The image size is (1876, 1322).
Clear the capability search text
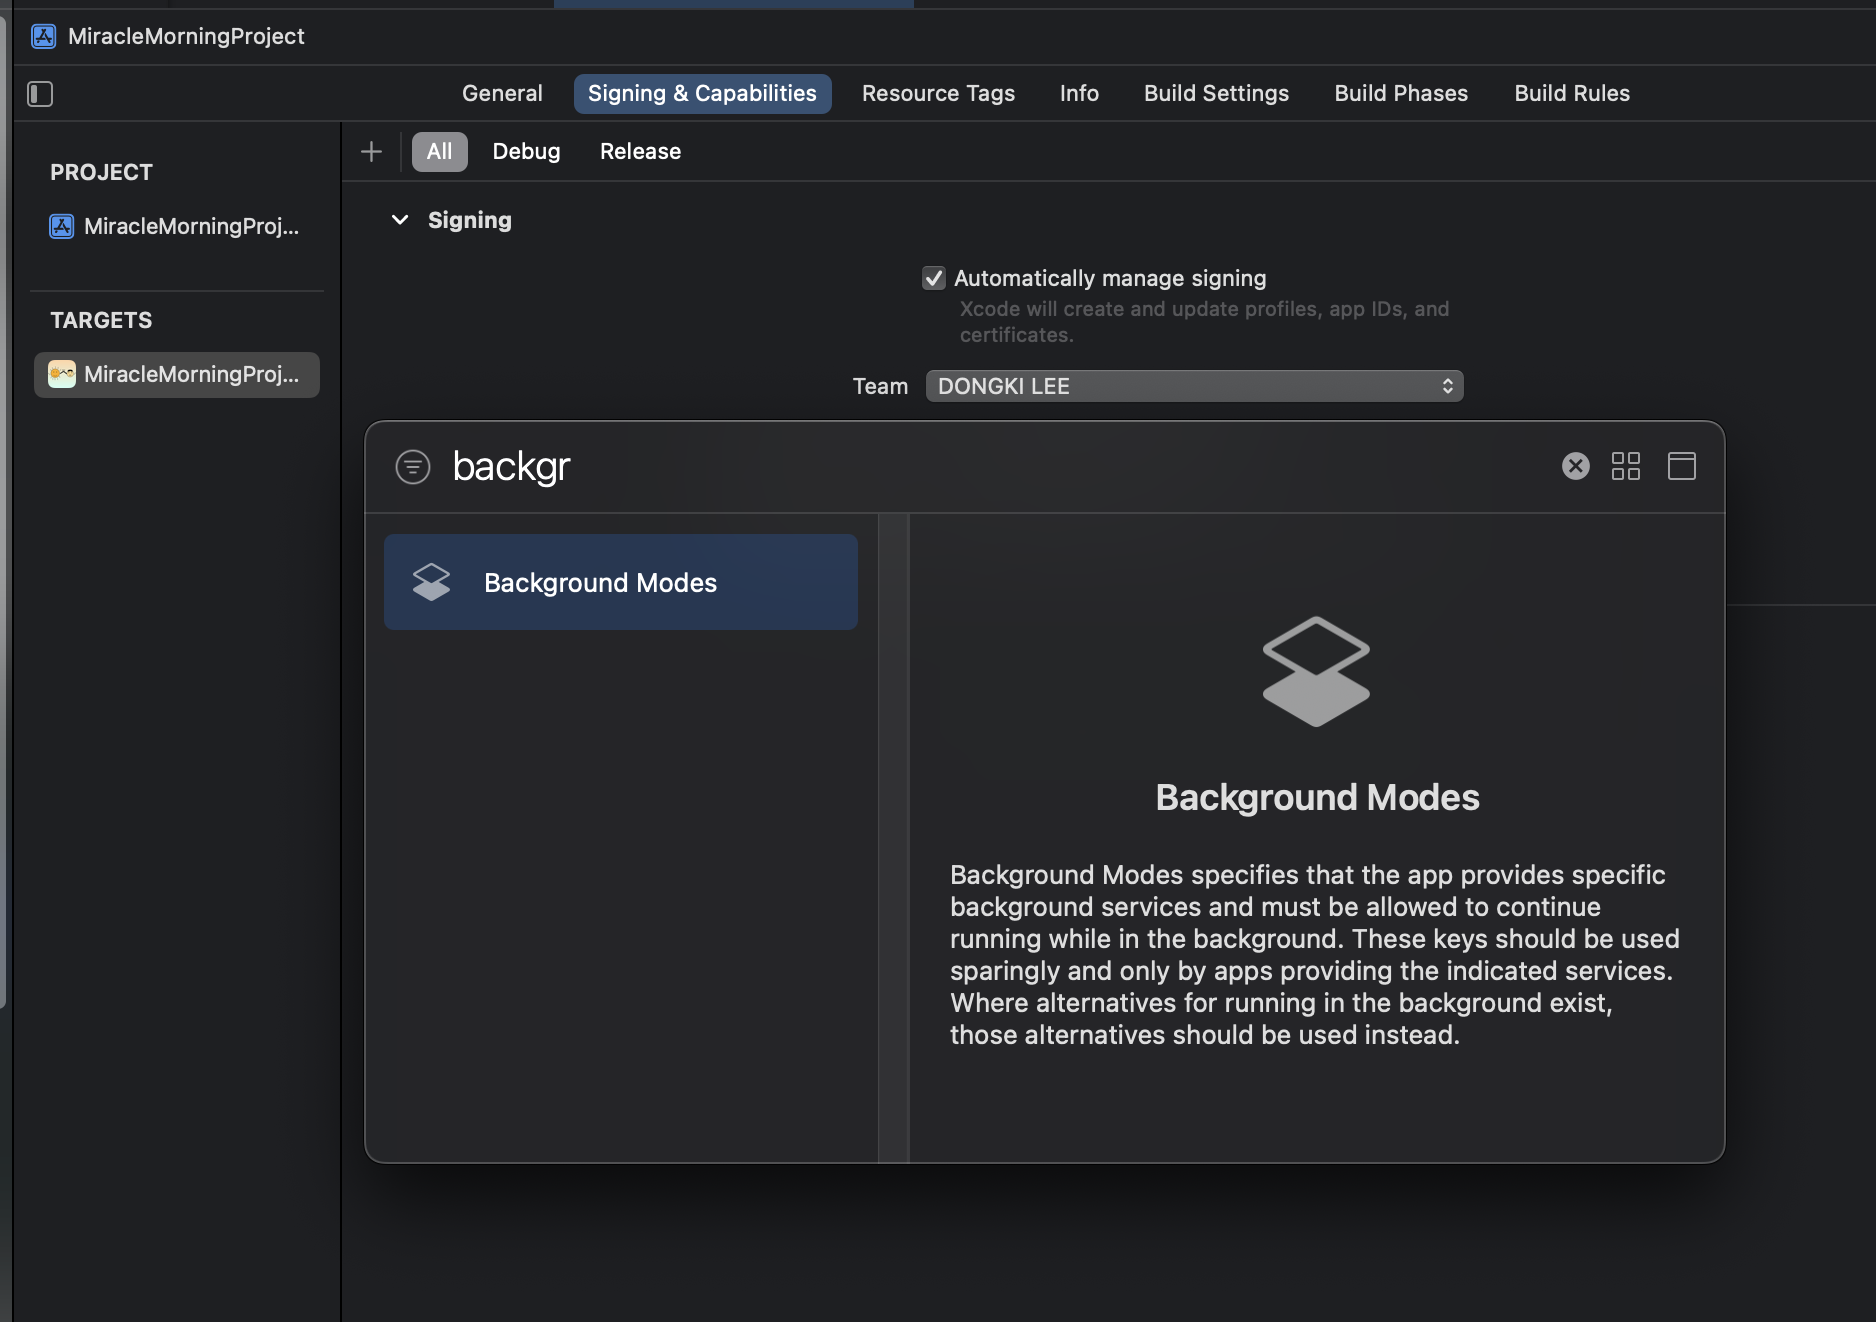pos(1576,466)
